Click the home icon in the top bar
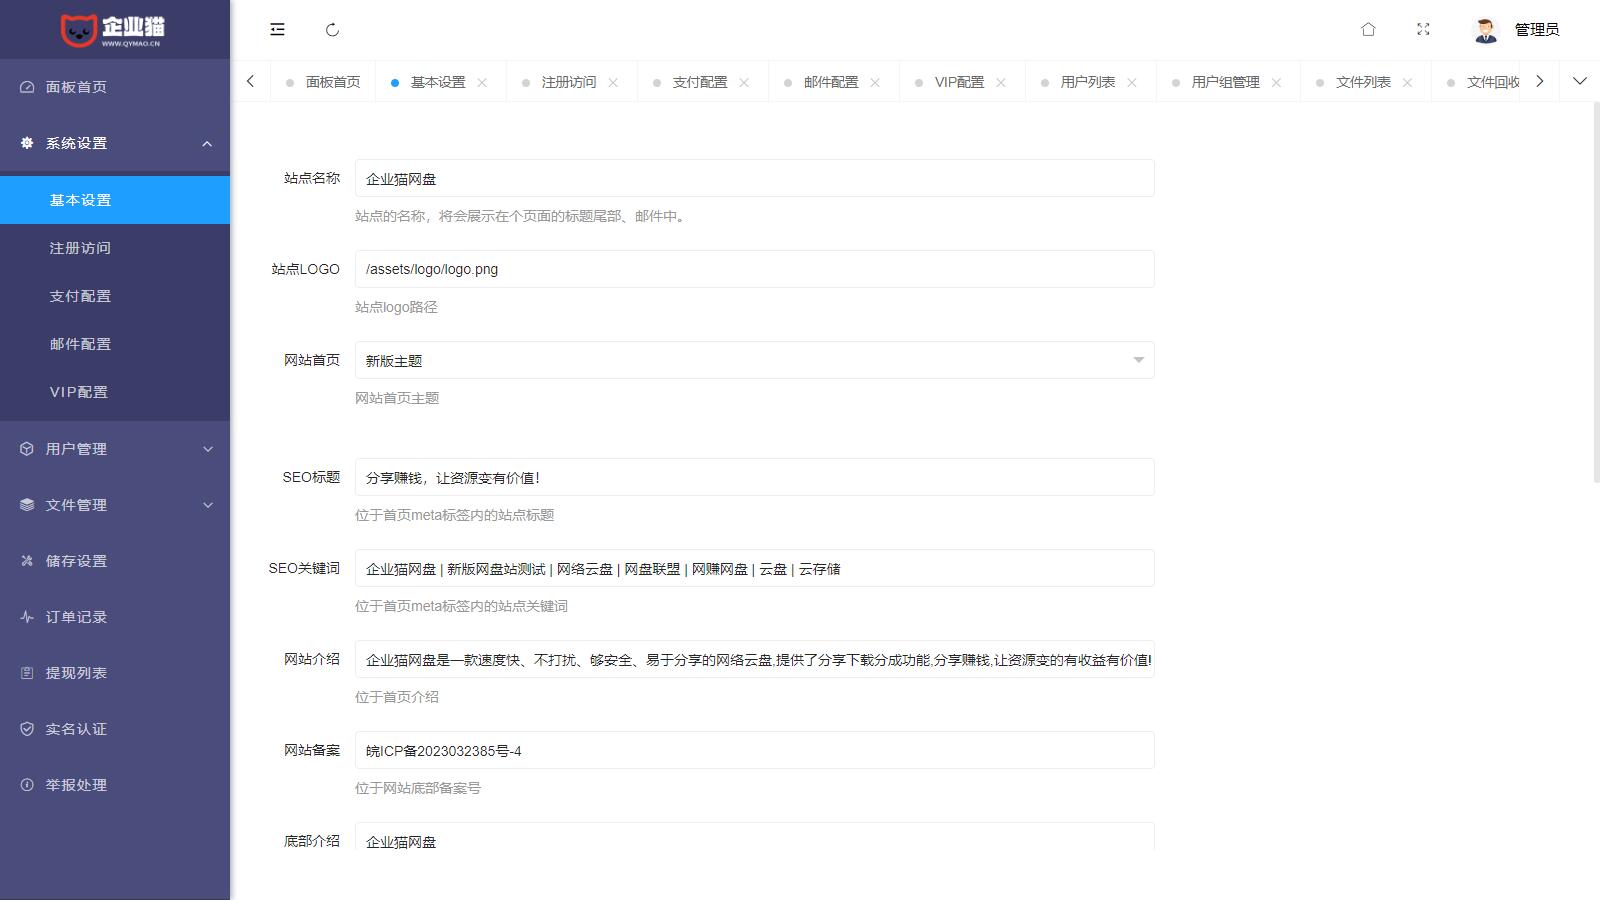Viewport: 1600px width, 900px height. point(1368,30)
